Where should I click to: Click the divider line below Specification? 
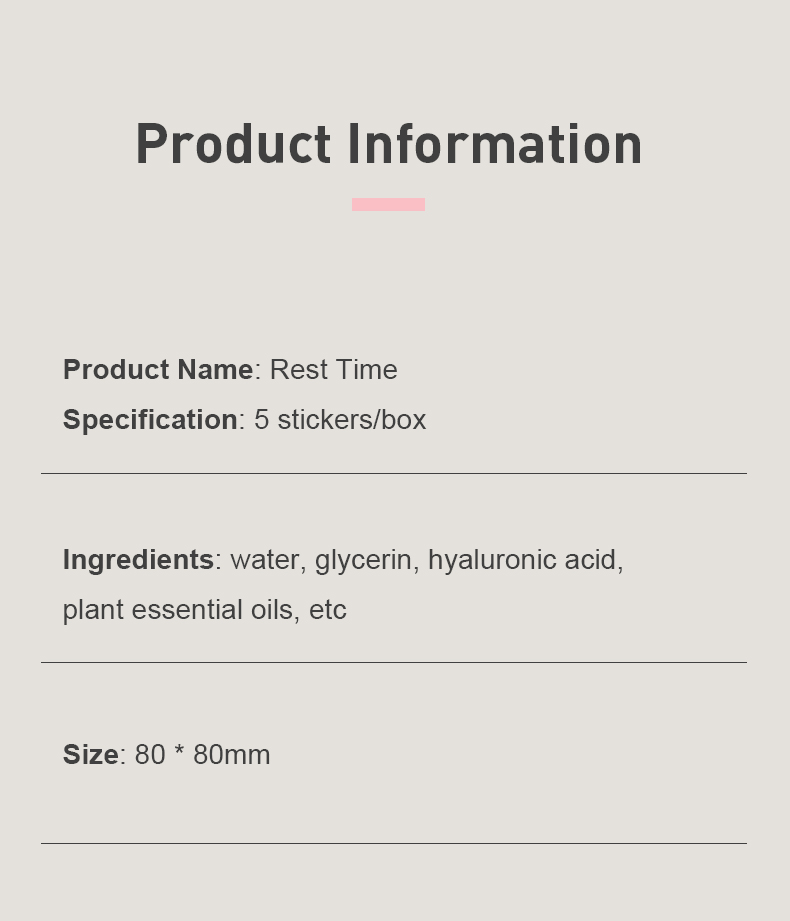coord(393,473)
